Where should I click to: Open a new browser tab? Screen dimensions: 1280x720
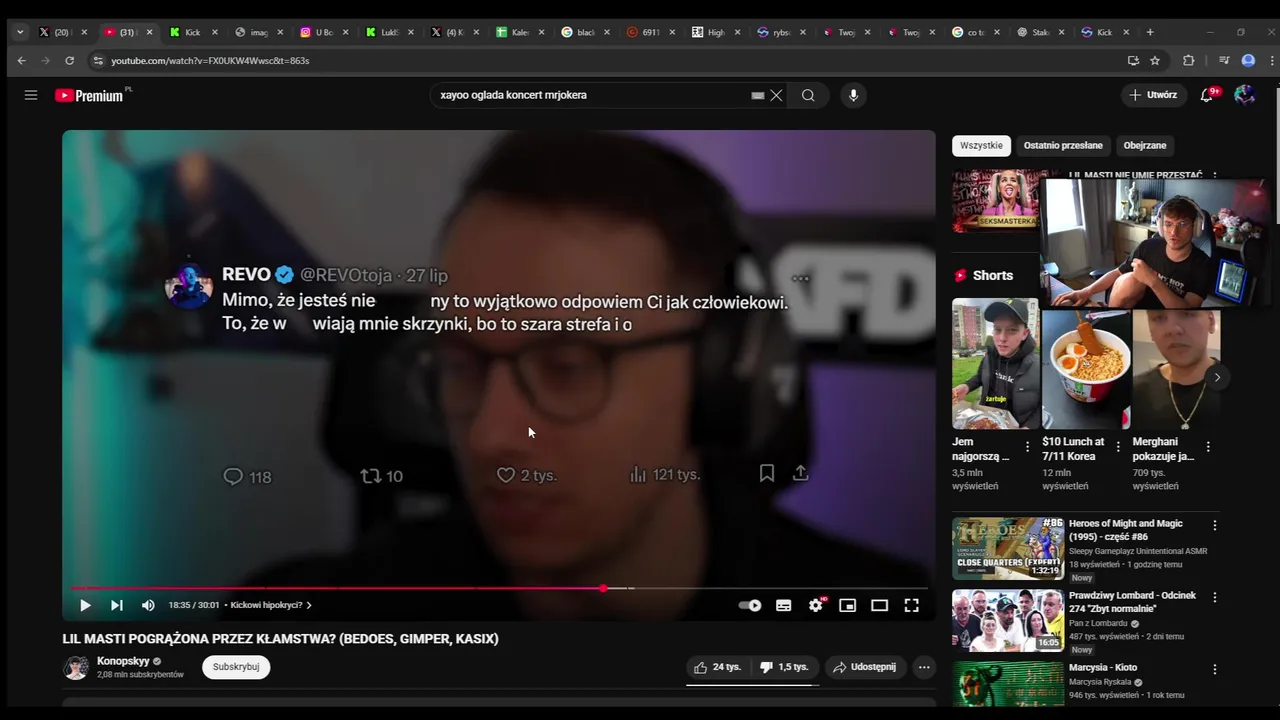coord(1150,32)
